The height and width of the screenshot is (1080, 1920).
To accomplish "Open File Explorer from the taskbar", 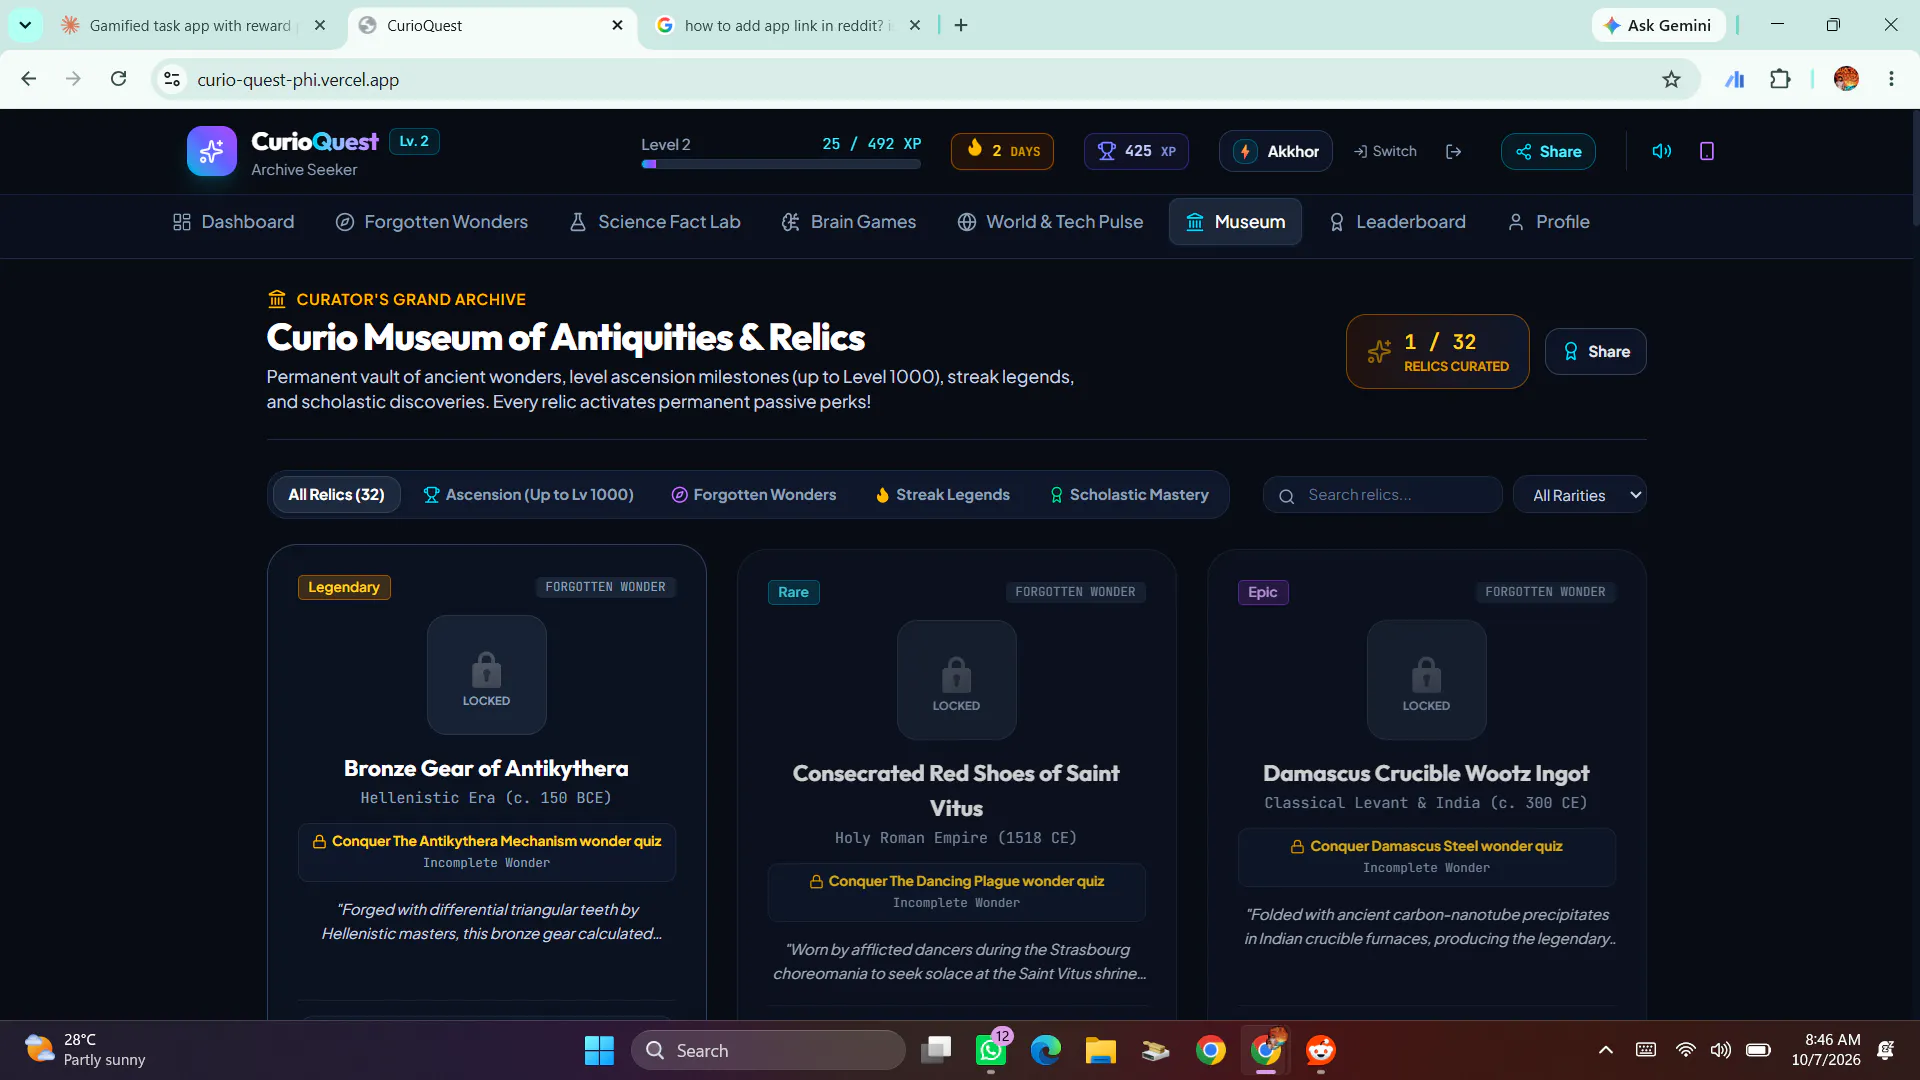I will click(x=1101, y=1051).
